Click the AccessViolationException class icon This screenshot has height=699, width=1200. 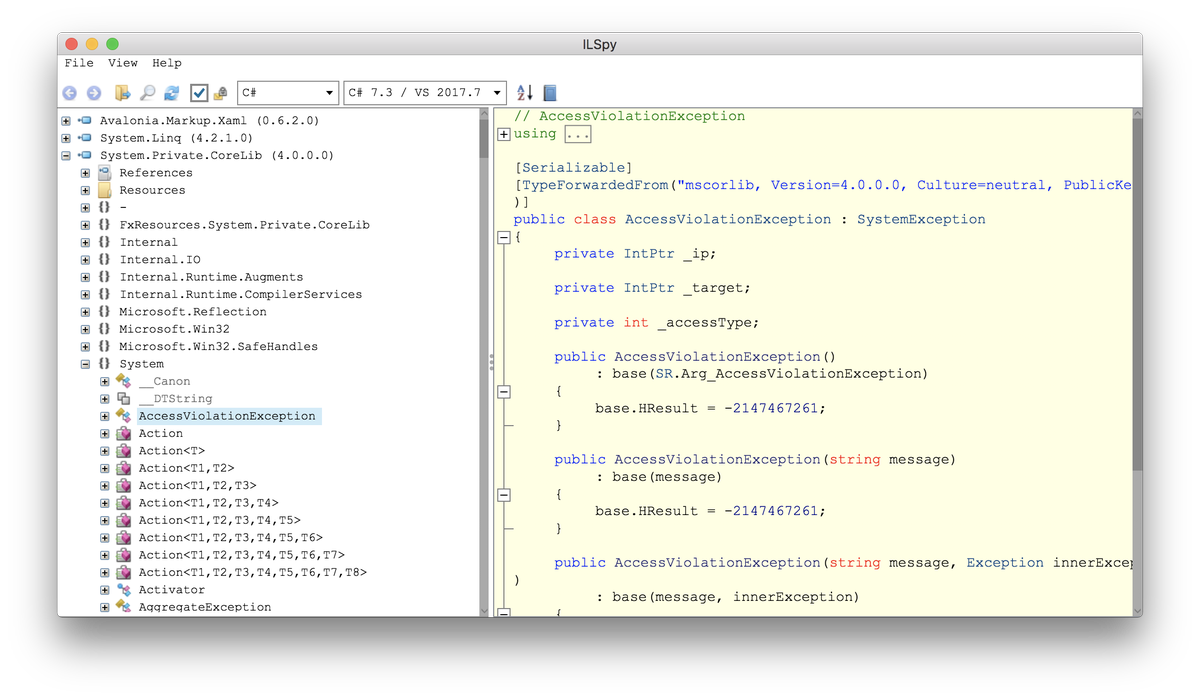click(123, 416)
